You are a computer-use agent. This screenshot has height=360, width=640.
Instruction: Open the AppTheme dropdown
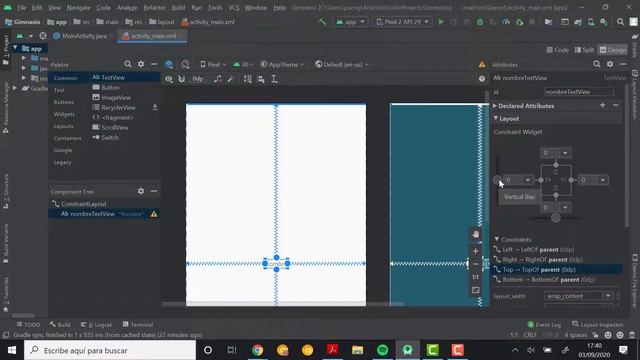pos(282,64)
